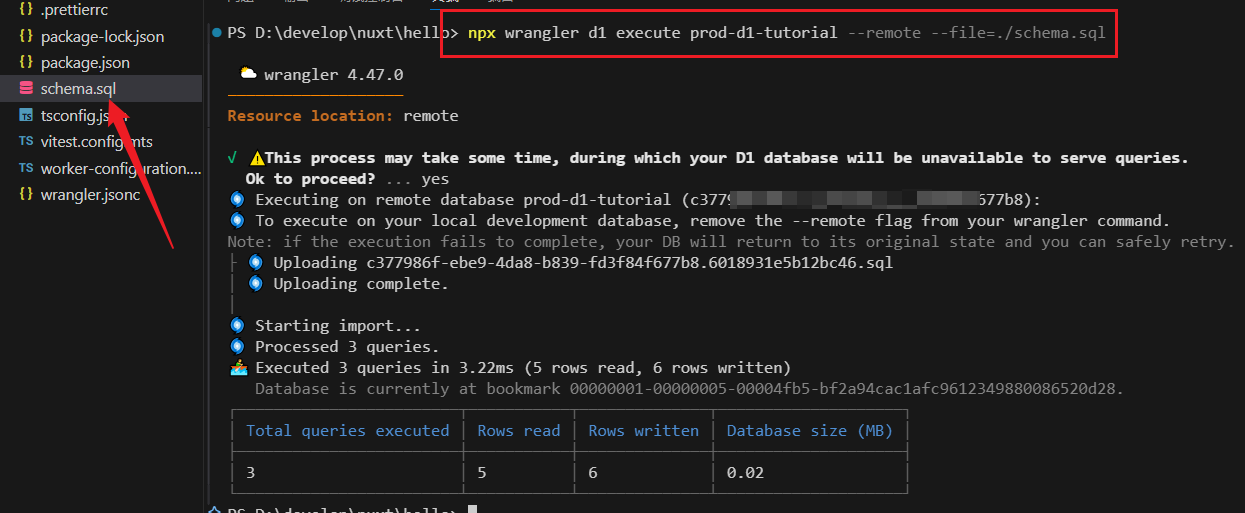Click the 'Total queries executed' header text
Image resolution: width=1245 pixels, height=513 pixels.
(347, 431)
